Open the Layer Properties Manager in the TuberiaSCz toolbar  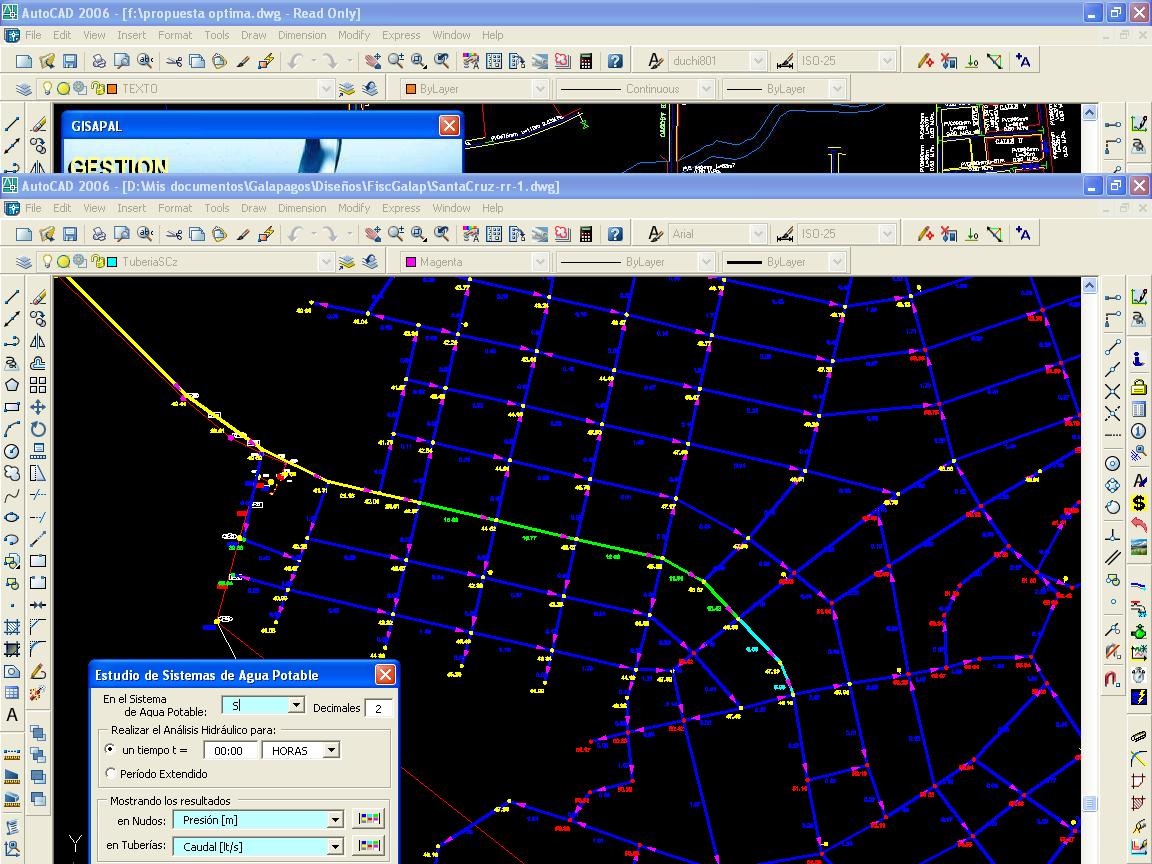coord(24,262)
